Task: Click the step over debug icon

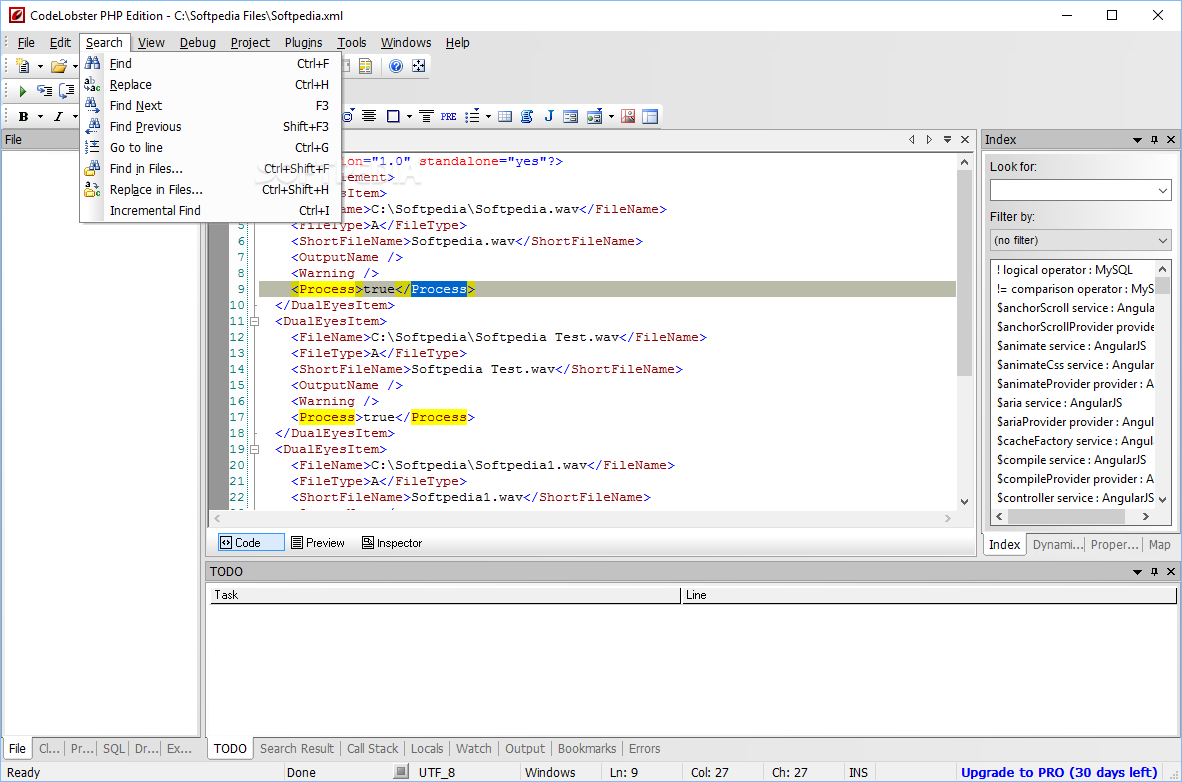Action: (x=67, y=91)
